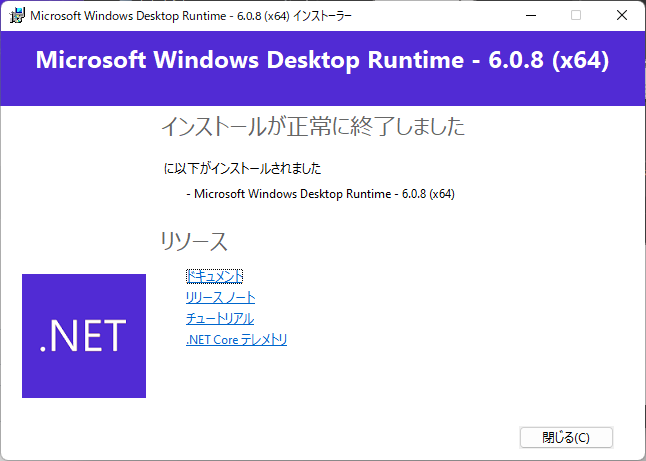Minimize the installer window
Screen dimensions: 646x461
pos(529,16)
